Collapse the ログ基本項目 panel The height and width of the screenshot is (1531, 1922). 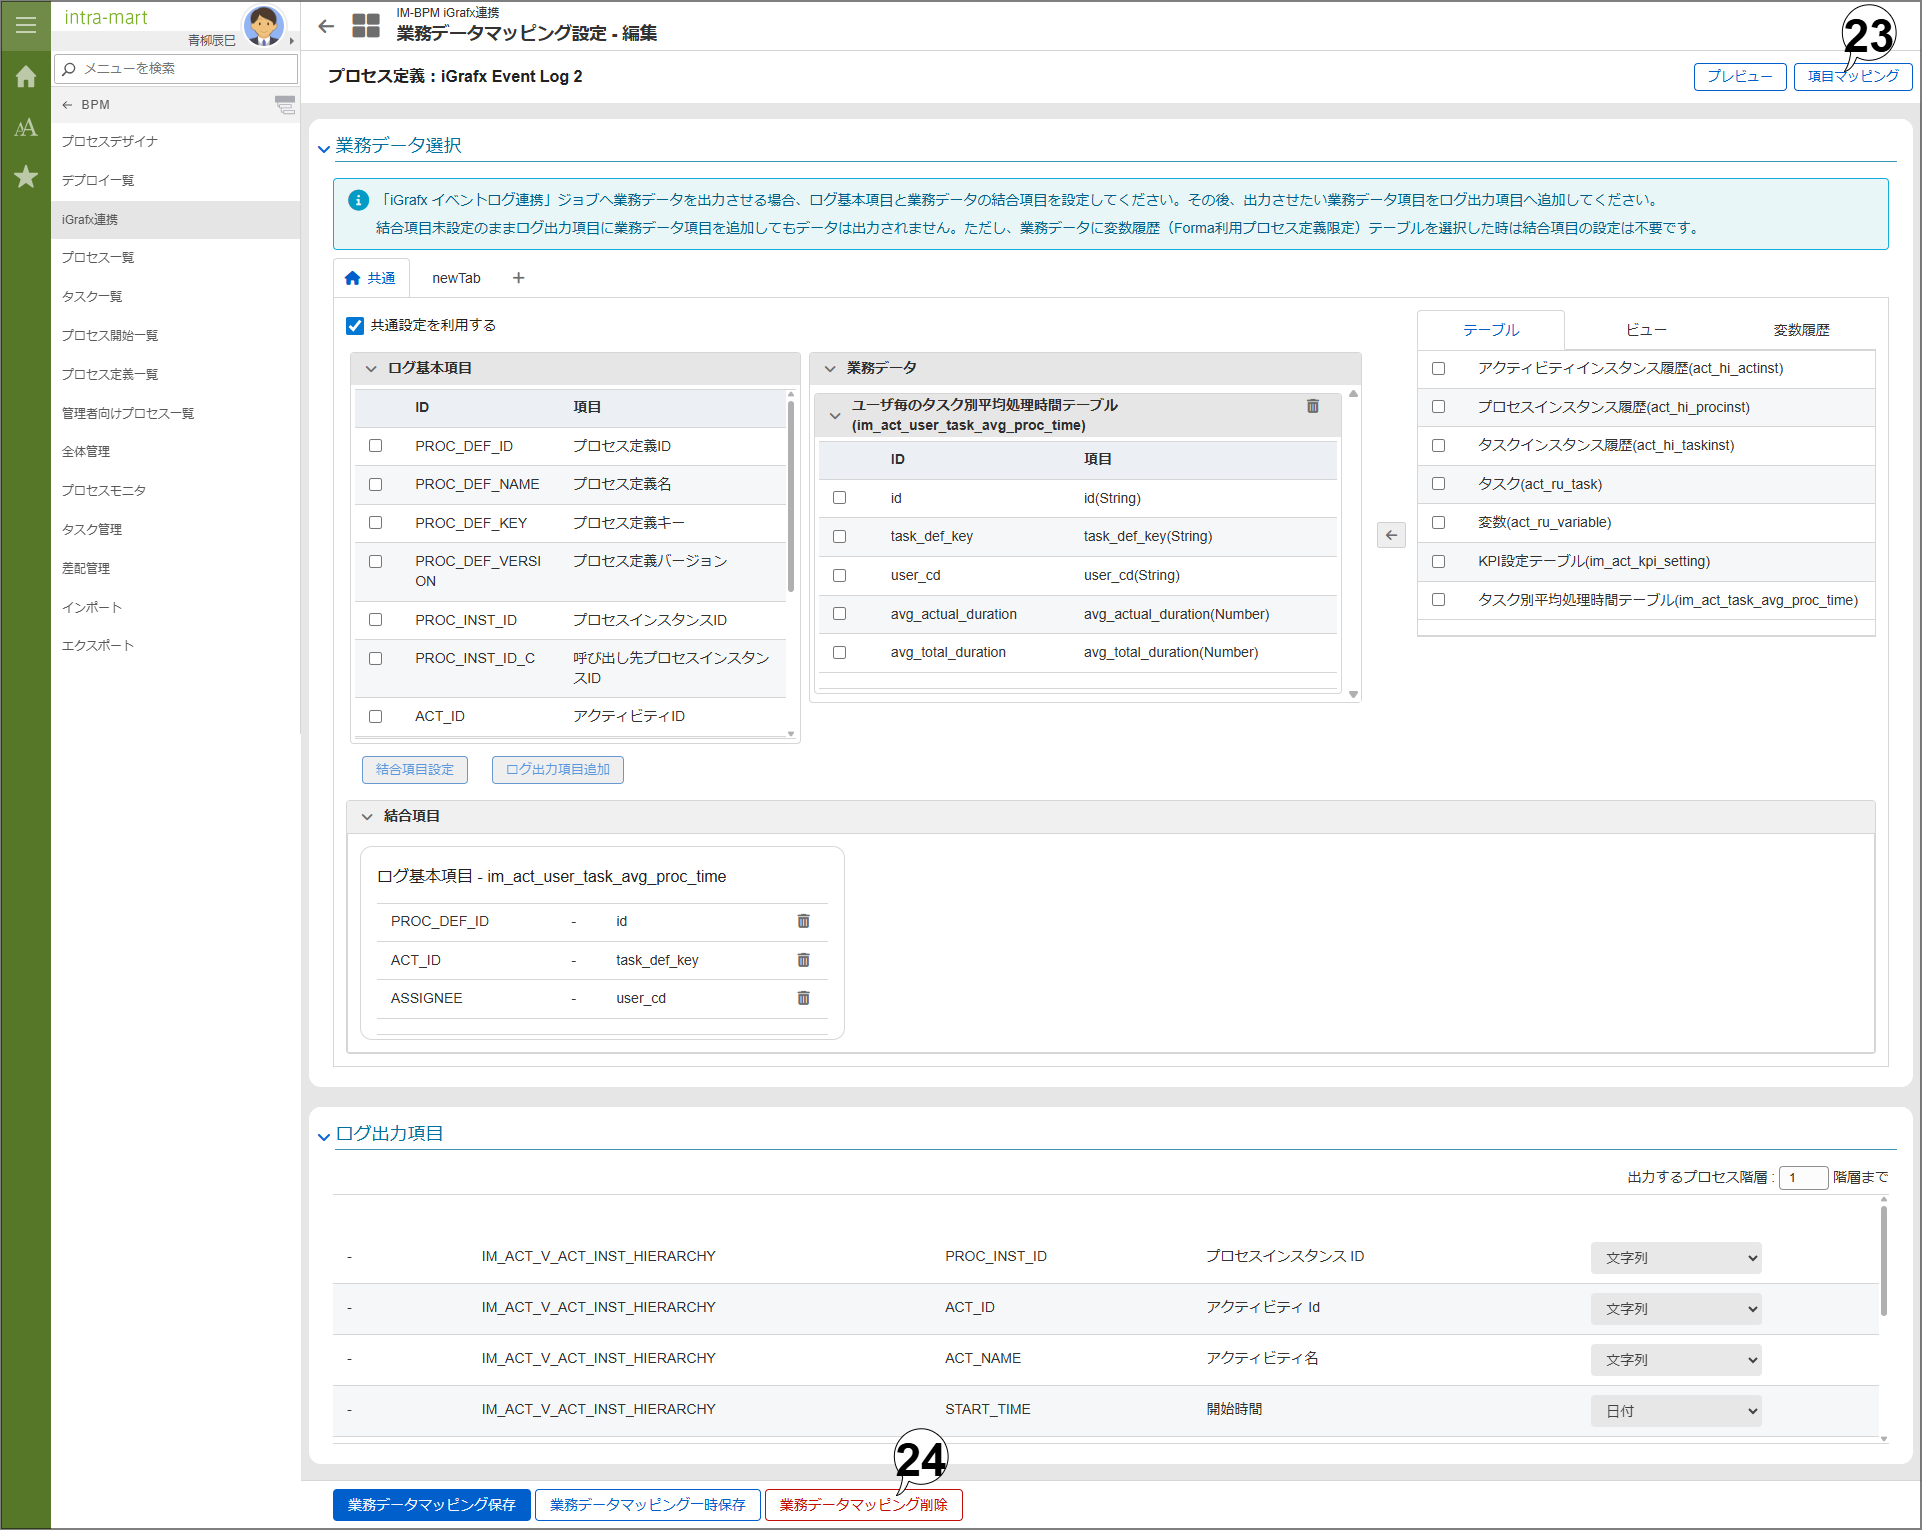point(371,368)
